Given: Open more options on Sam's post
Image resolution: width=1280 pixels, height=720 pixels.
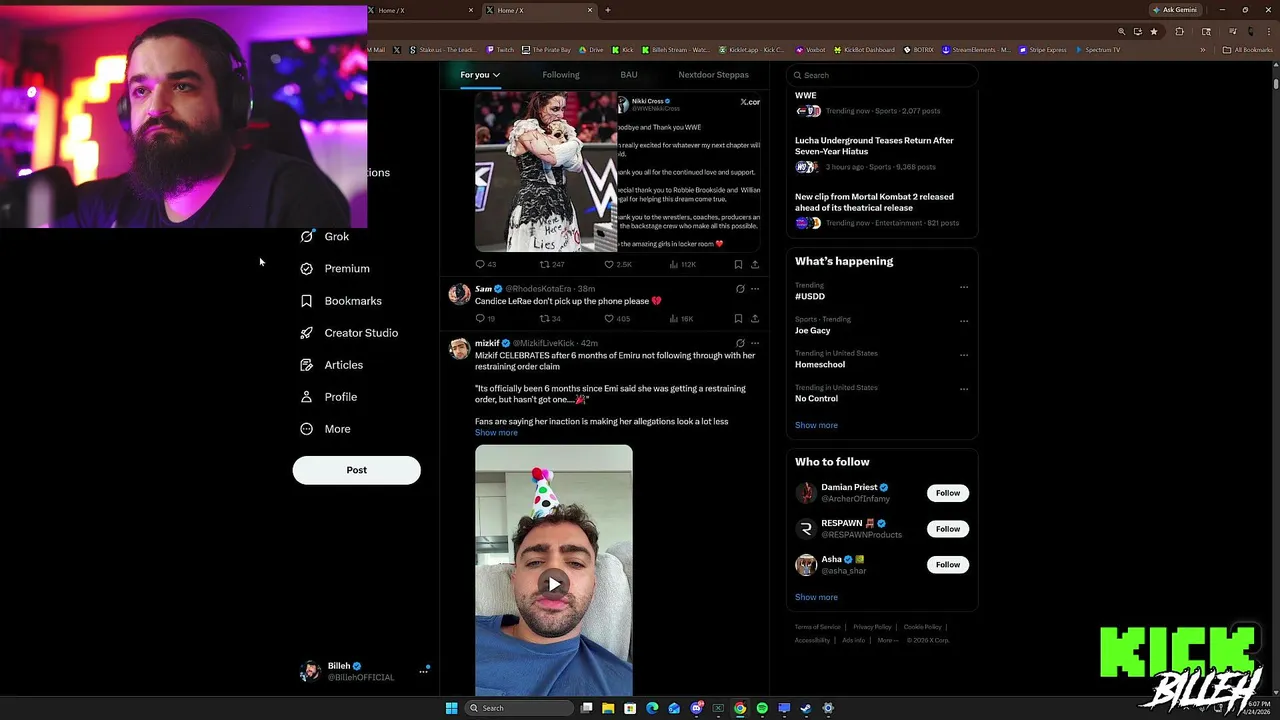Looking at the screenshot, I should (755, 289).
